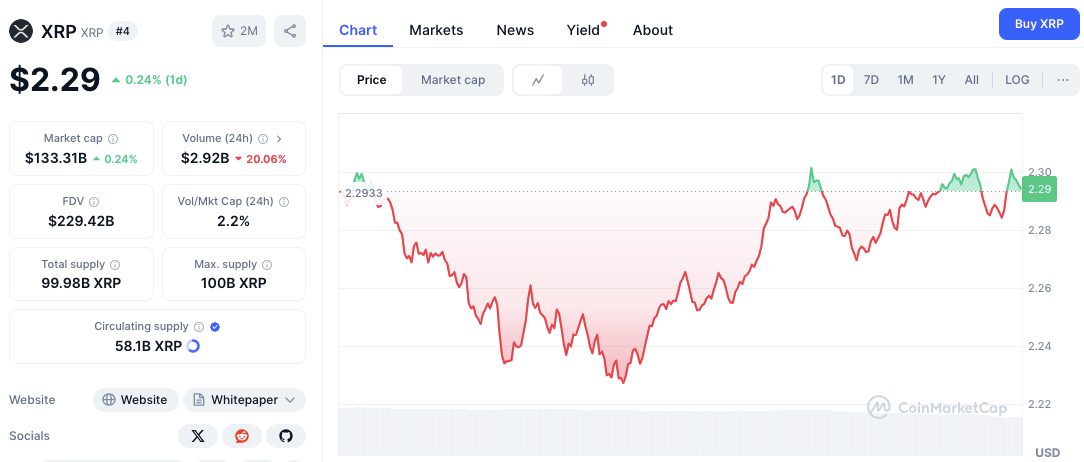Click the verified badge beside Circulating supply
Viewport: 1084px width, 462px height.
point(215,327)
